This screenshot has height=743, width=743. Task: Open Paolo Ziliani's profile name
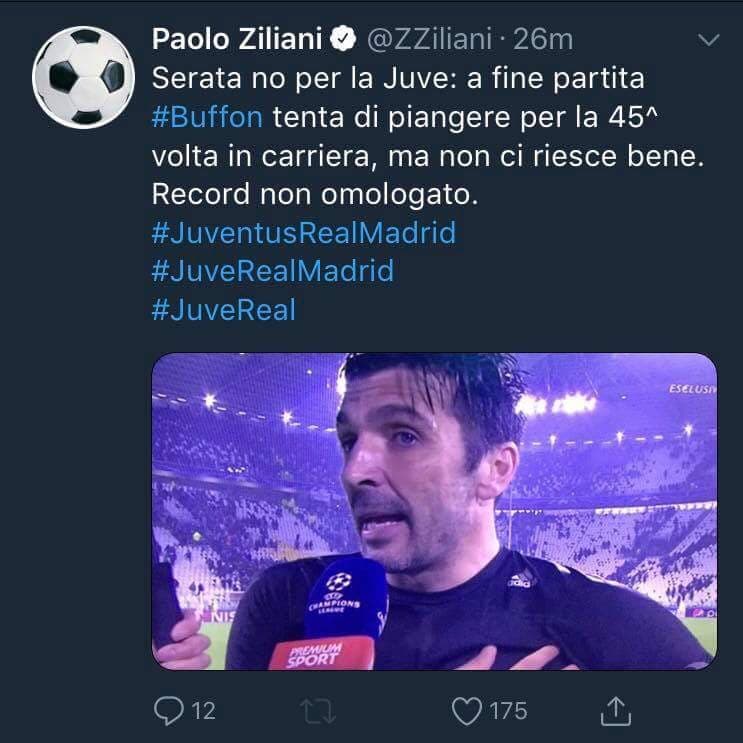(x=236, y=40)
